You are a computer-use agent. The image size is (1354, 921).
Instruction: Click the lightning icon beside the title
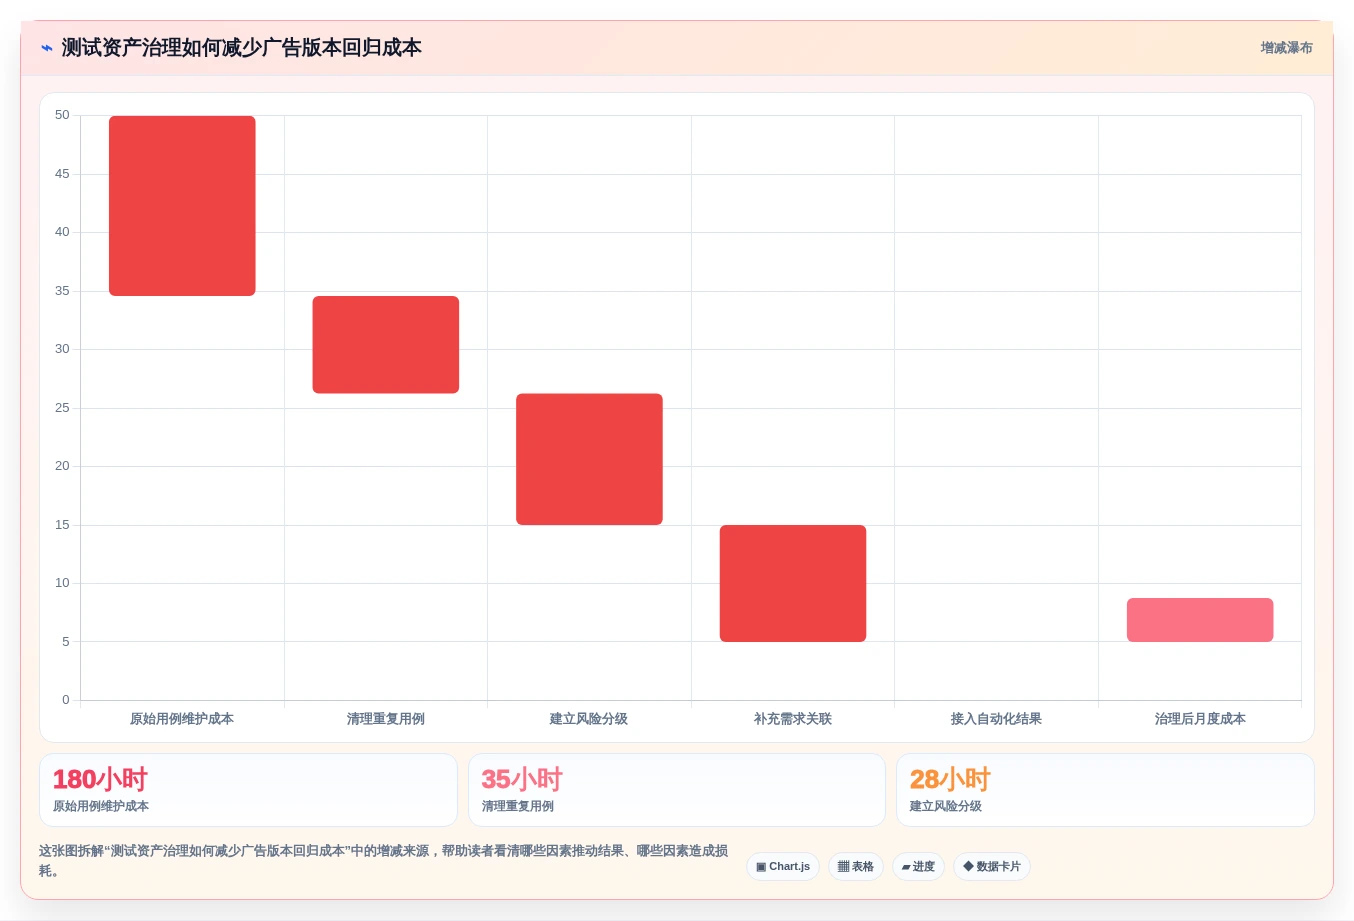(47, 48)
